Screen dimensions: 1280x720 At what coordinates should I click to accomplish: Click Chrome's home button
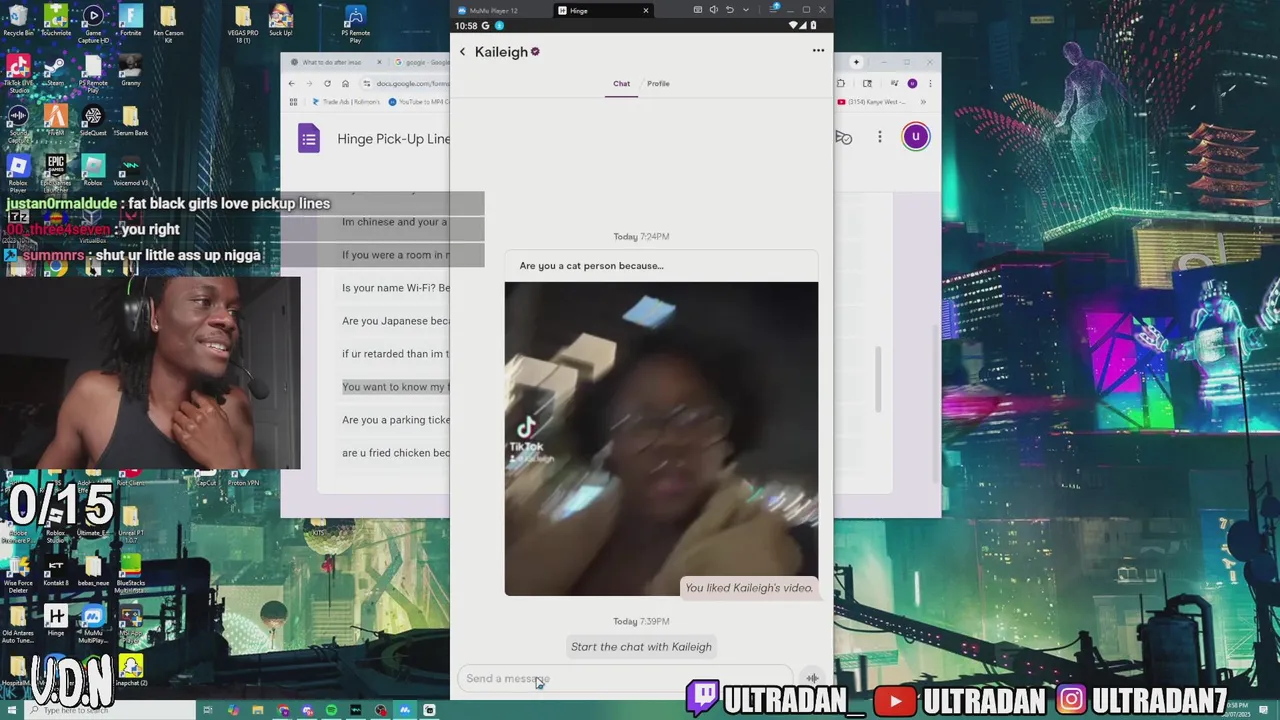coord(345,83)
